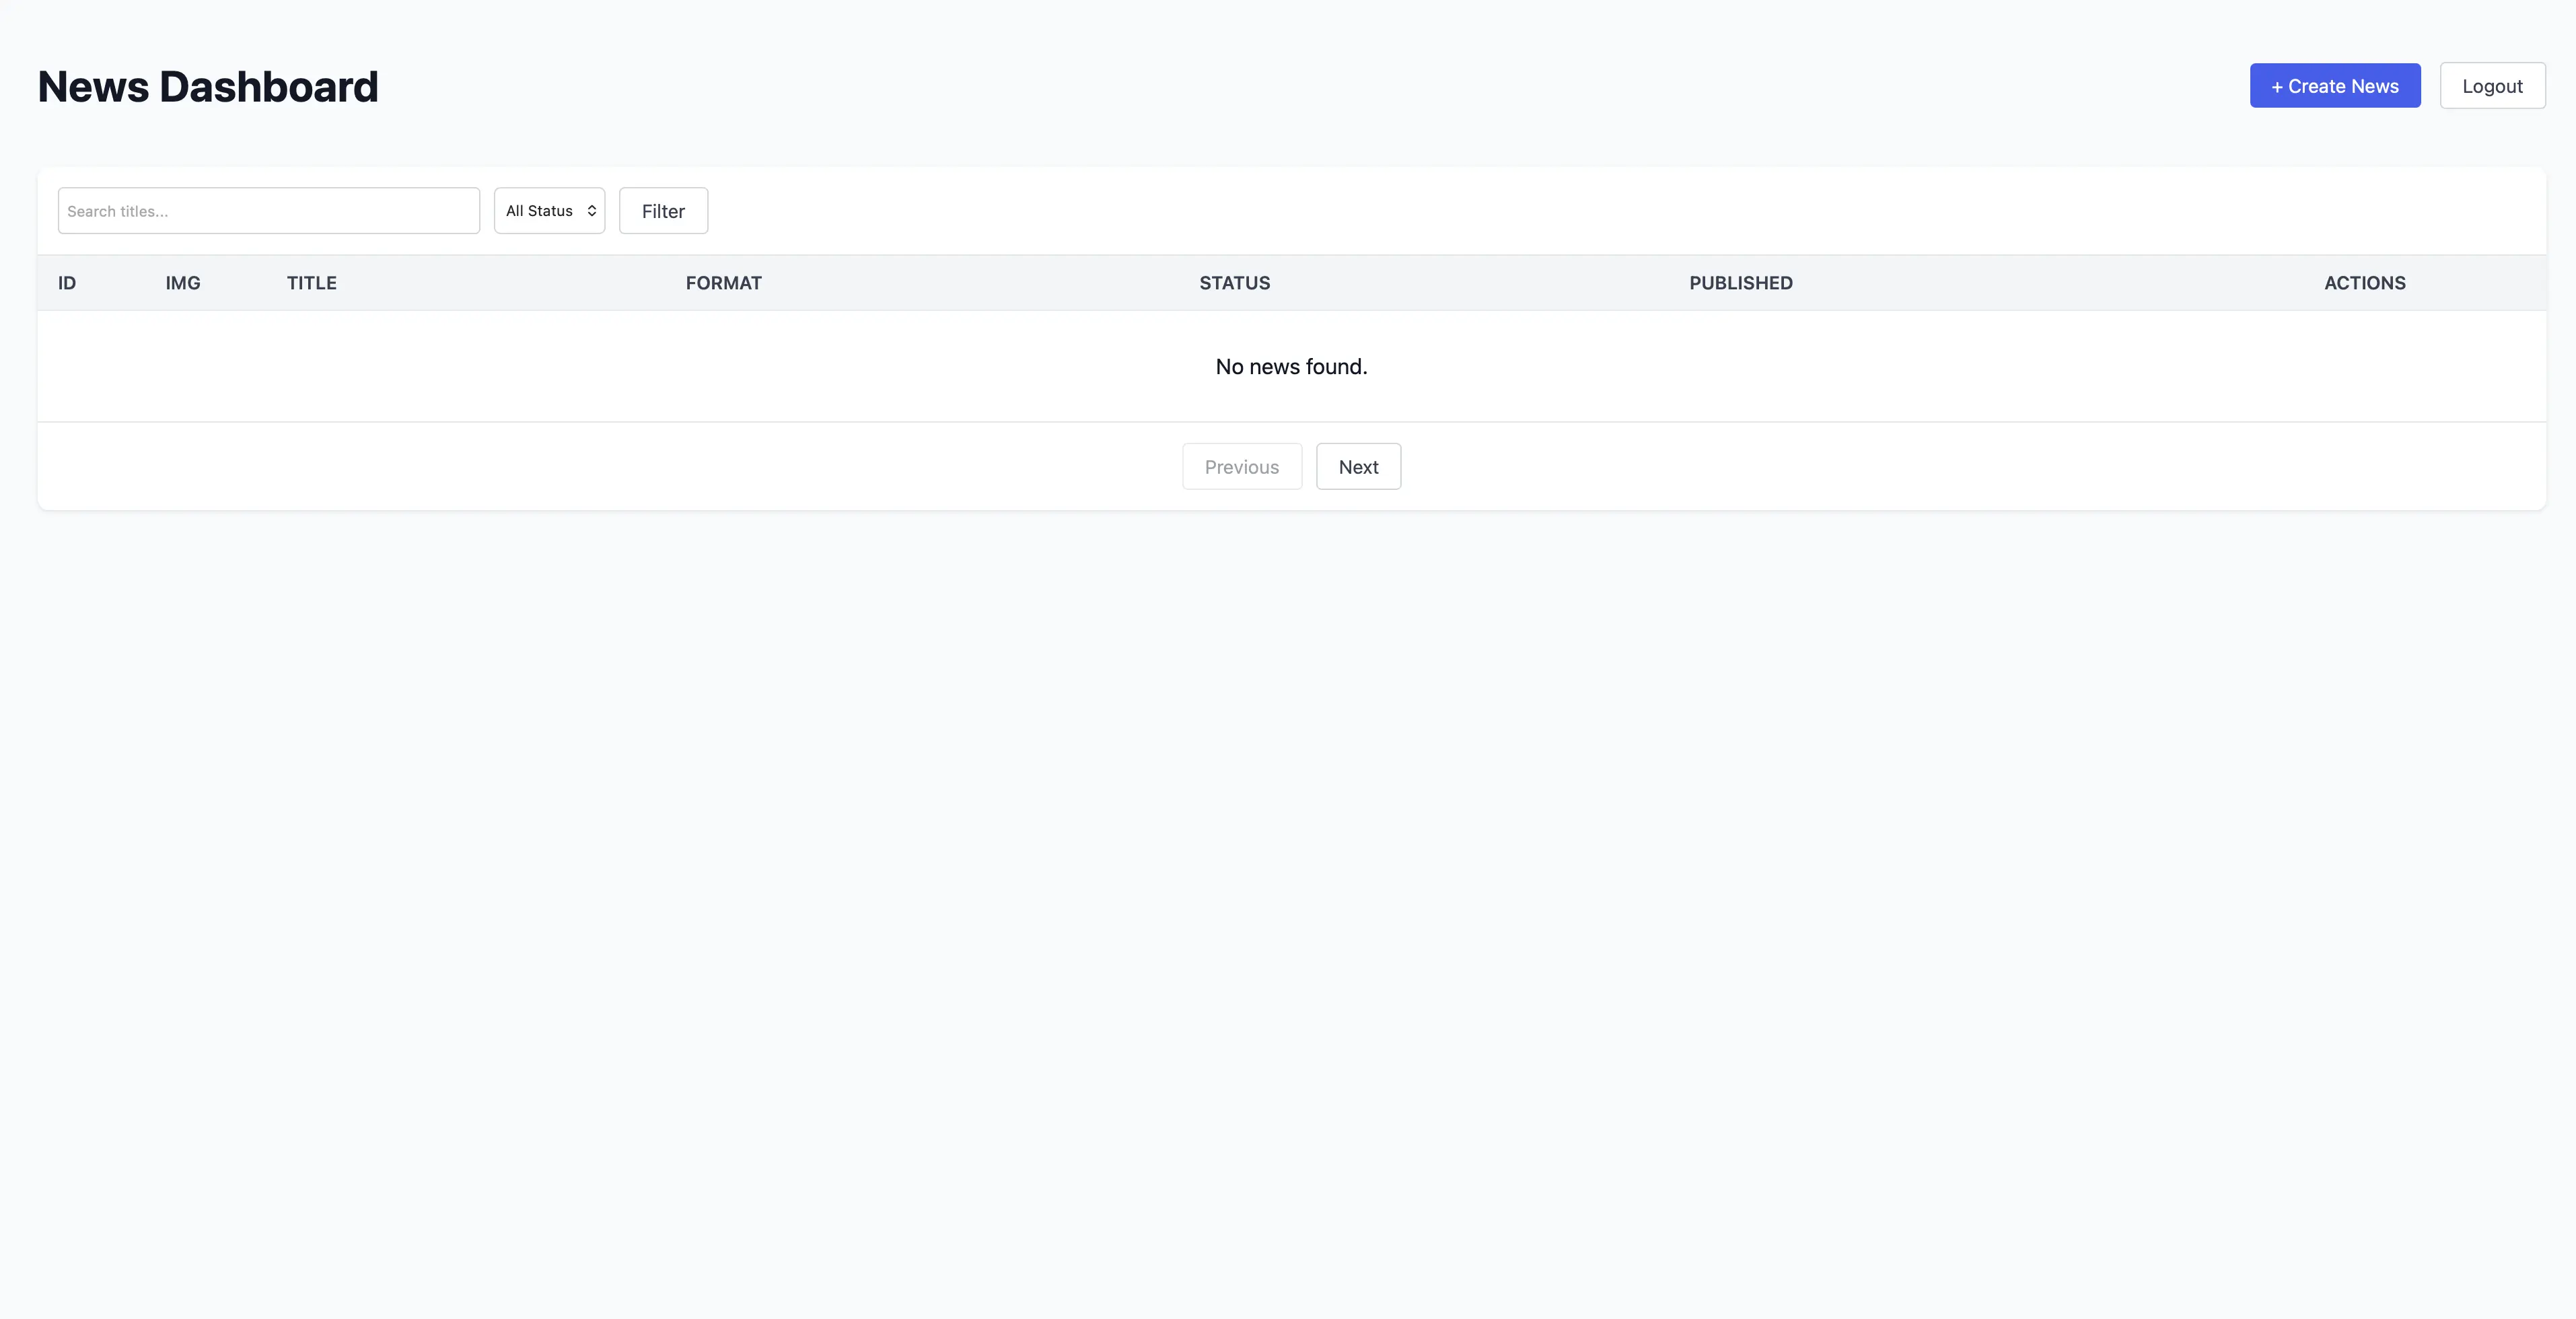Click the plus sign on Create News
The image size is (2576, 1319).
pyautogui.click(x=2277, y=87)
